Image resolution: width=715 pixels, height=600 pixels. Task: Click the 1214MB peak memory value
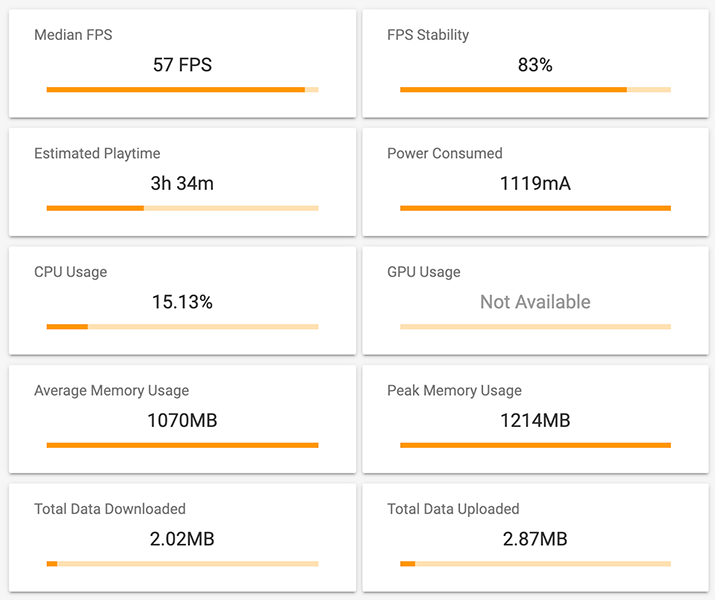(535, 420)
